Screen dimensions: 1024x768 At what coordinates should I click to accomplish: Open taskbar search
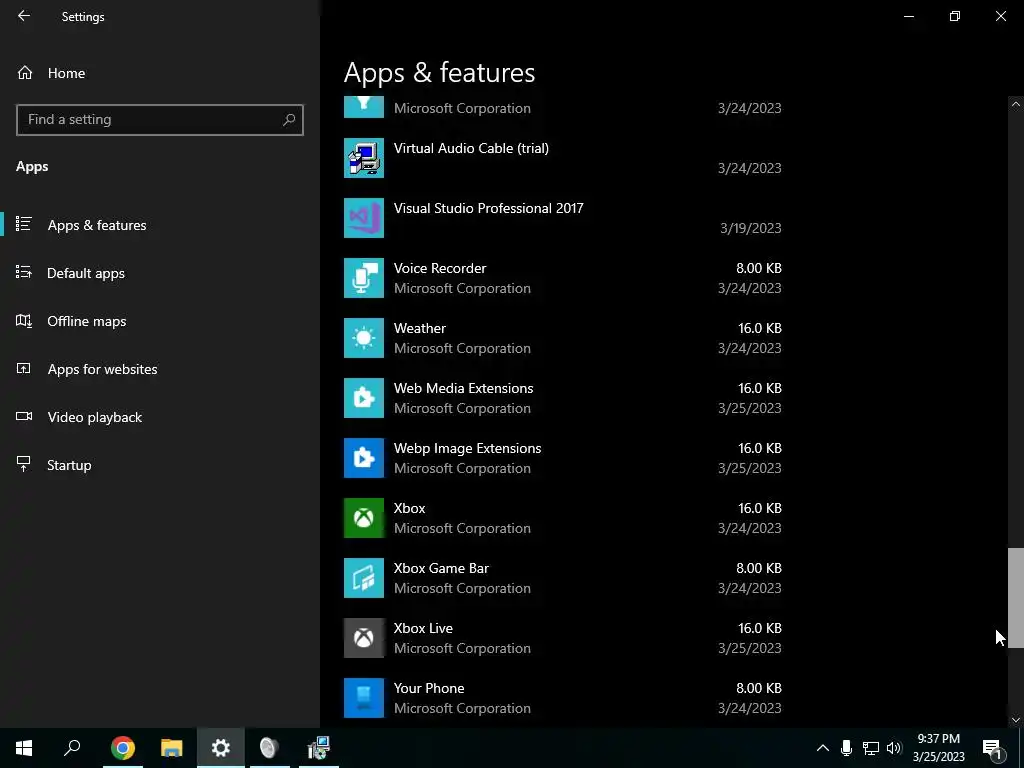click(72, 748)
